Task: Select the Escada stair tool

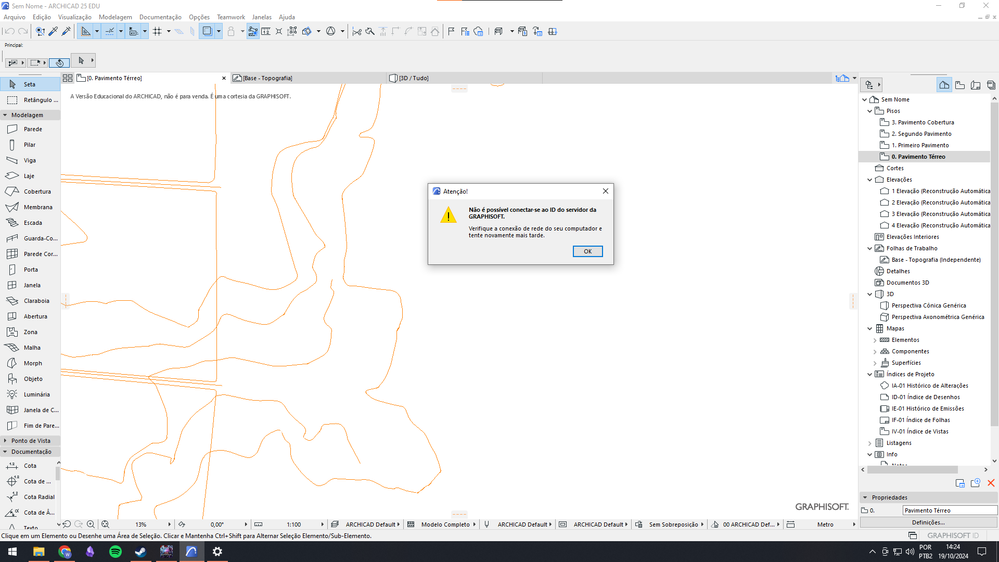Action: [x=30, y=222]
